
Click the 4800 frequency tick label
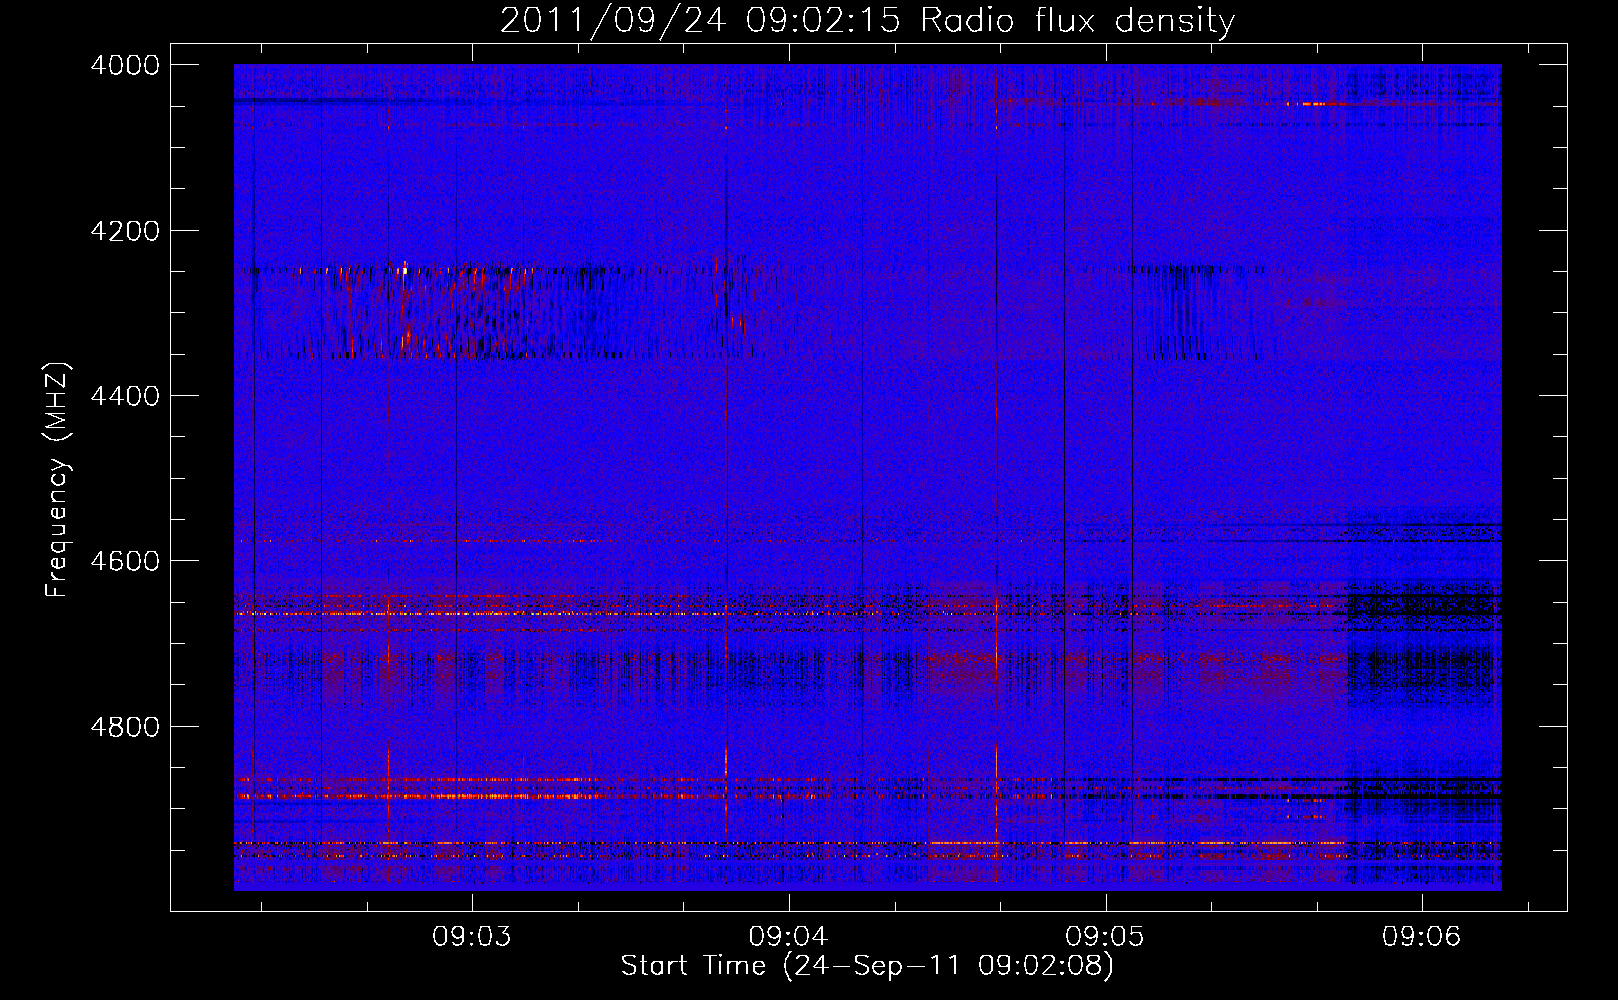click(125, 726)
